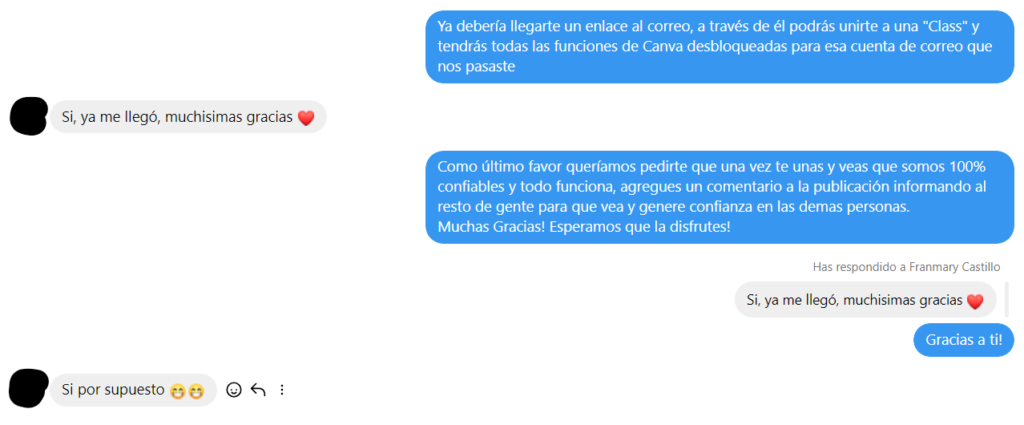Click heart emoji in left gray message

tap(306, 118)
